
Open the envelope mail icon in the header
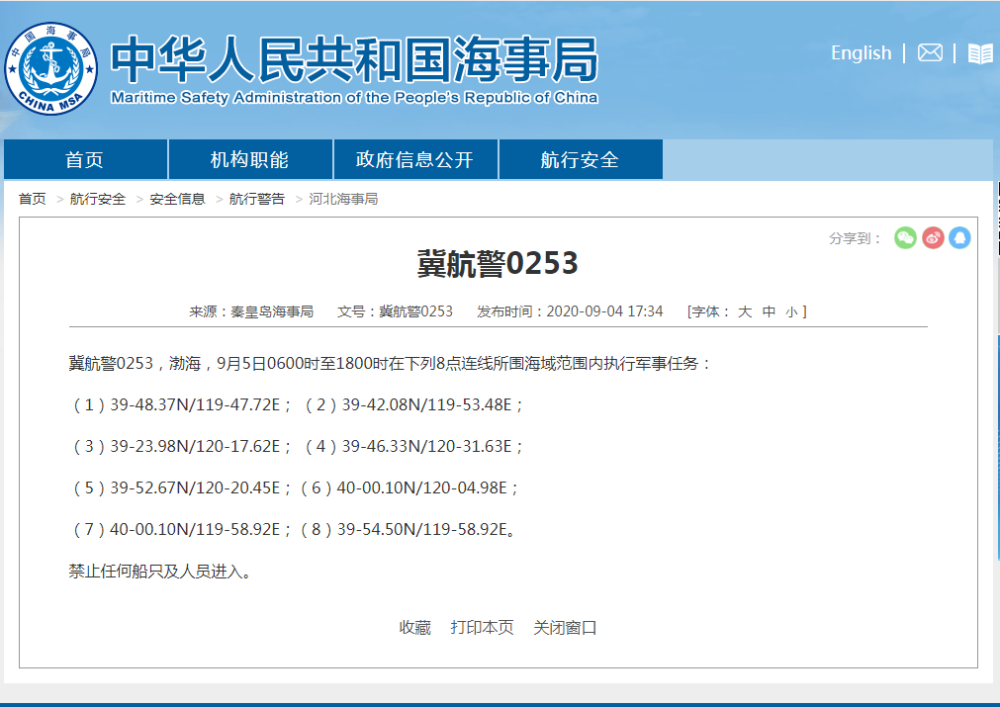coord(930,53)
